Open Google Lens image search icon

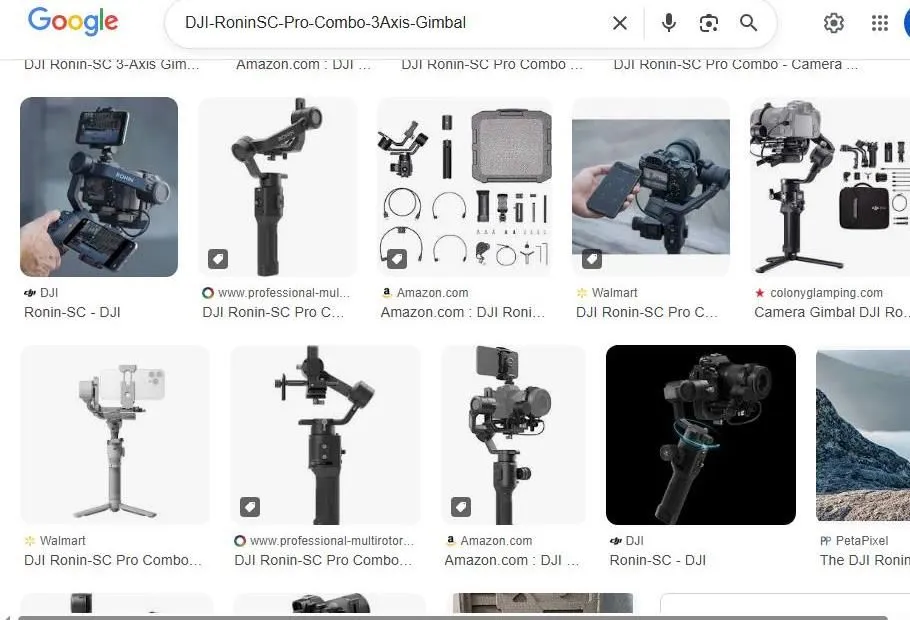(709, 23)
